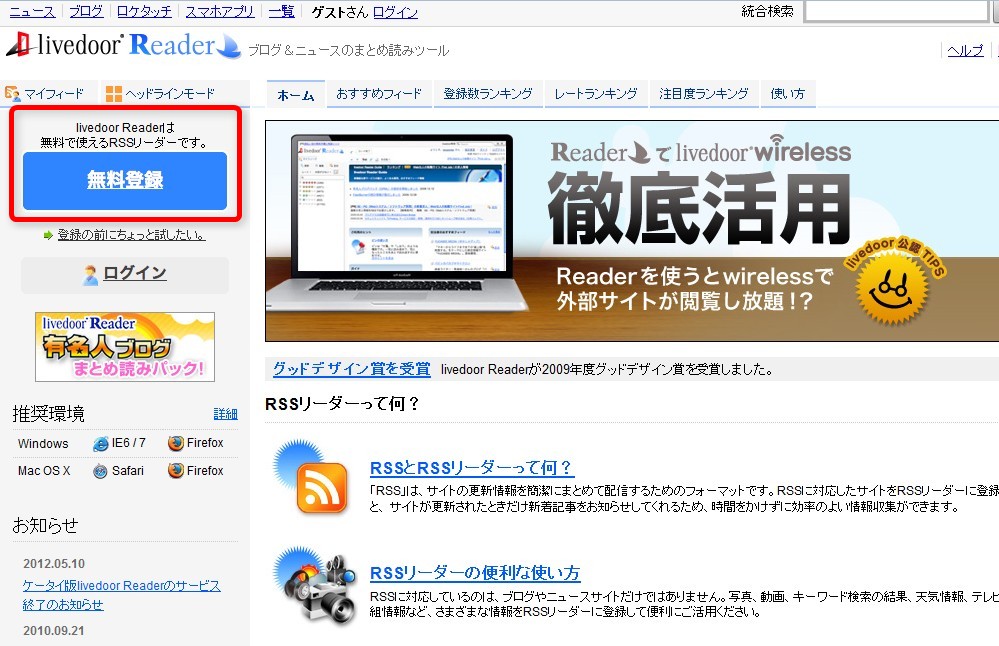This screenshot has height=646, width=999.
Task: Open the 登録数ランキング tab
Action: [x=488, y=94]
